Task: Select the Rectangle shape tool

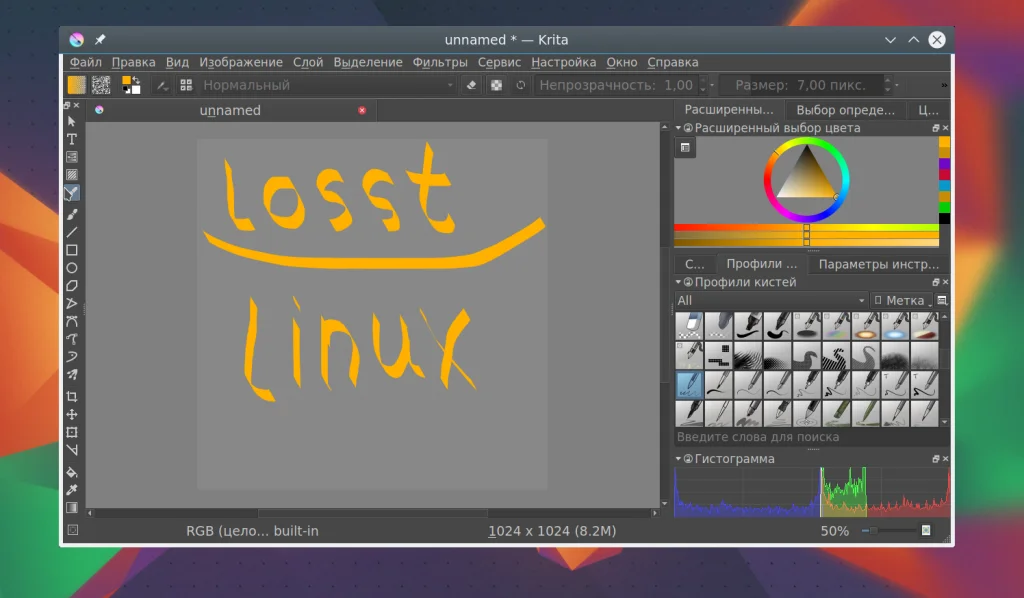Action: [72, 250]
